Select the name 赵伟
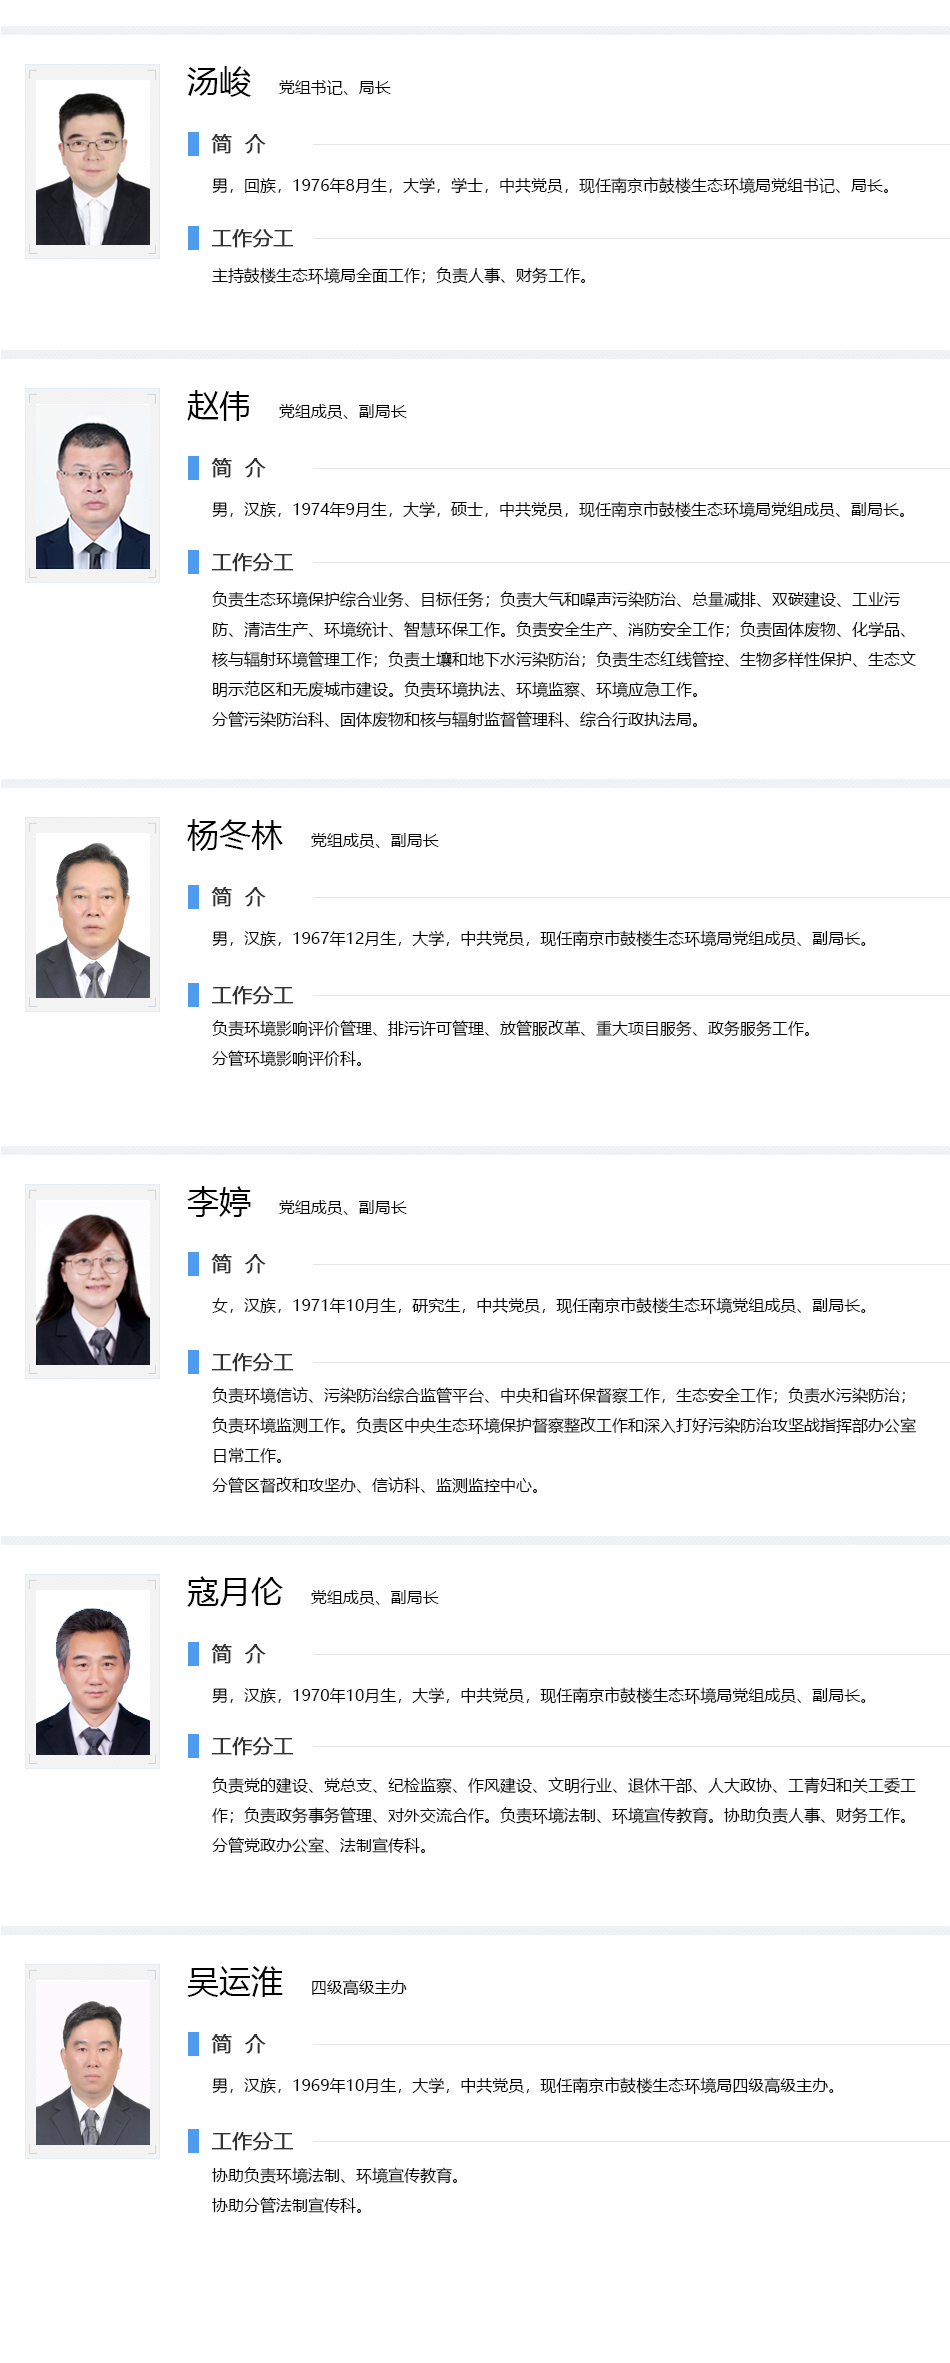The height and width of the screenshot is (2363, 950). point(219,406)
